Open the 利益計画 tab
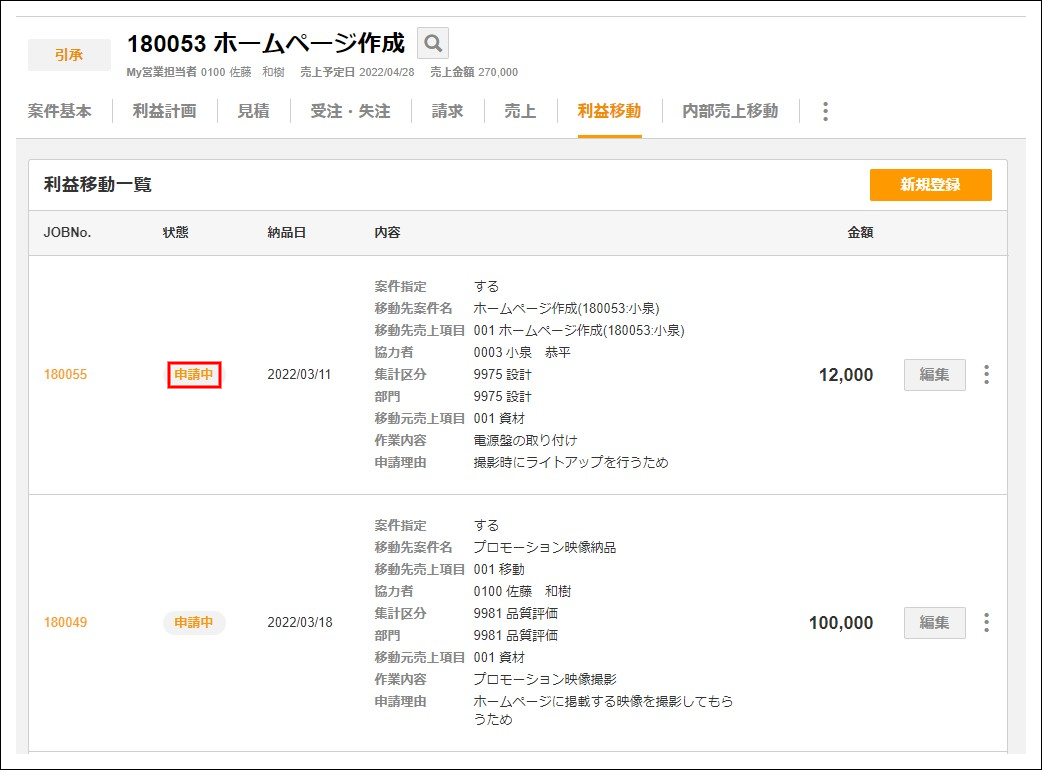Screen dimensions: 1042x770 point(164,112)
